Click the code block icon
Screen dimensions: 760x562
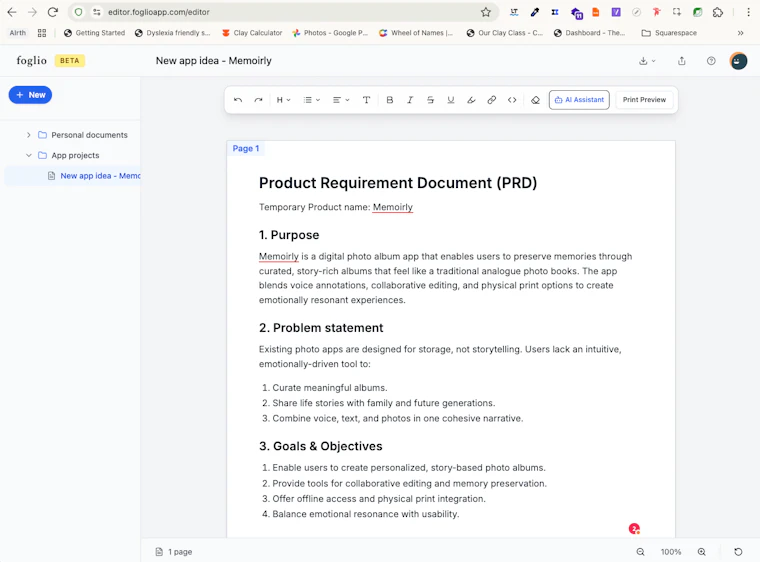click(x=512, y=100)
